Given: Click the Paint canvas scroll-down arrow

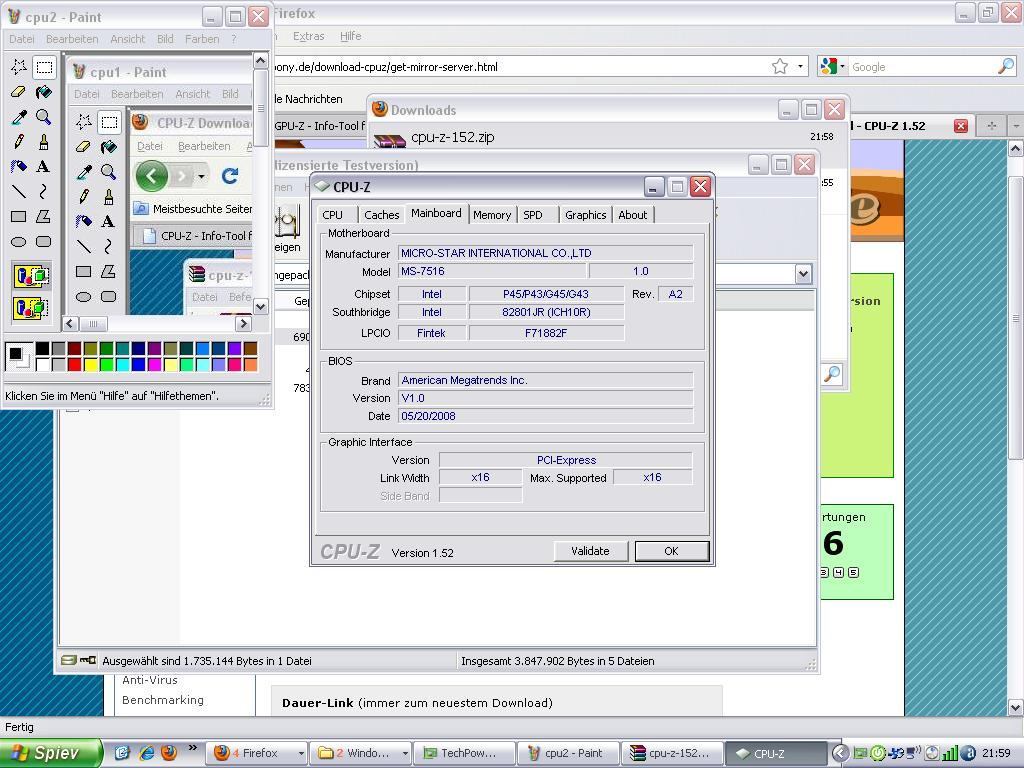Looking at the screenshot, I should 260,306.
